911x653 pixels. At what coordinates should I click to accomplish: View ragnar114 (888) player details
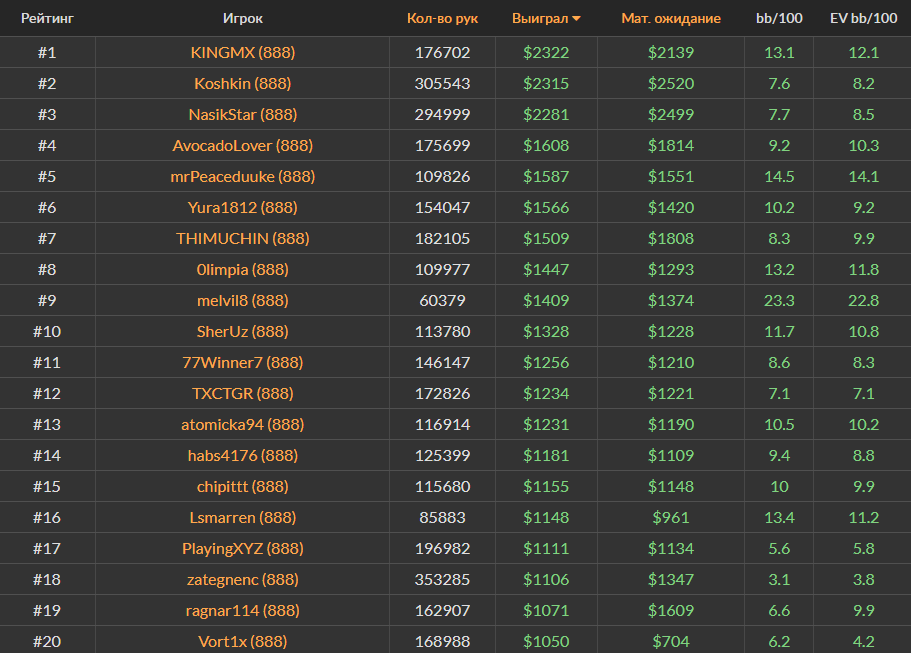pyautogui.click(x=243, y=610)
